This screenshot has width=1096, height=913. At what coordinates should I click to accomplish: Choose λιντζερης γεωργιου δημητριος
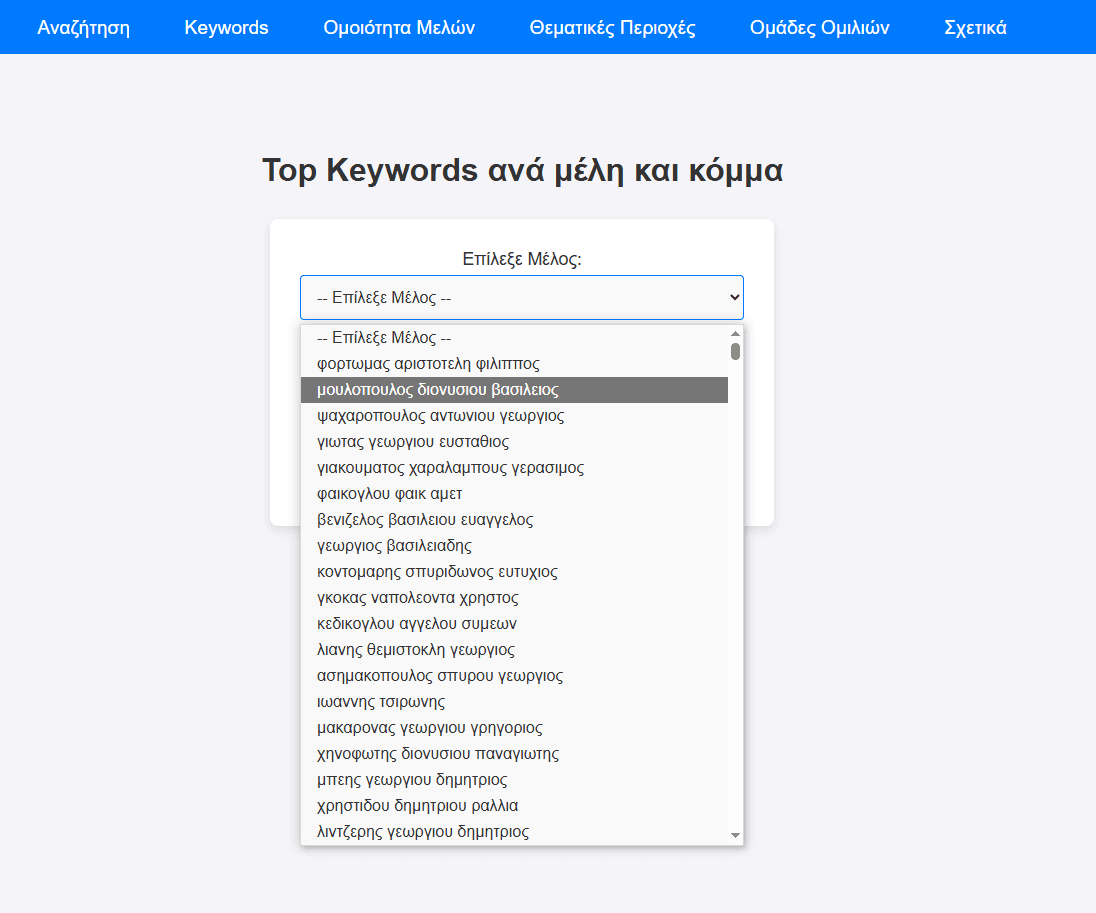point(514,832)
